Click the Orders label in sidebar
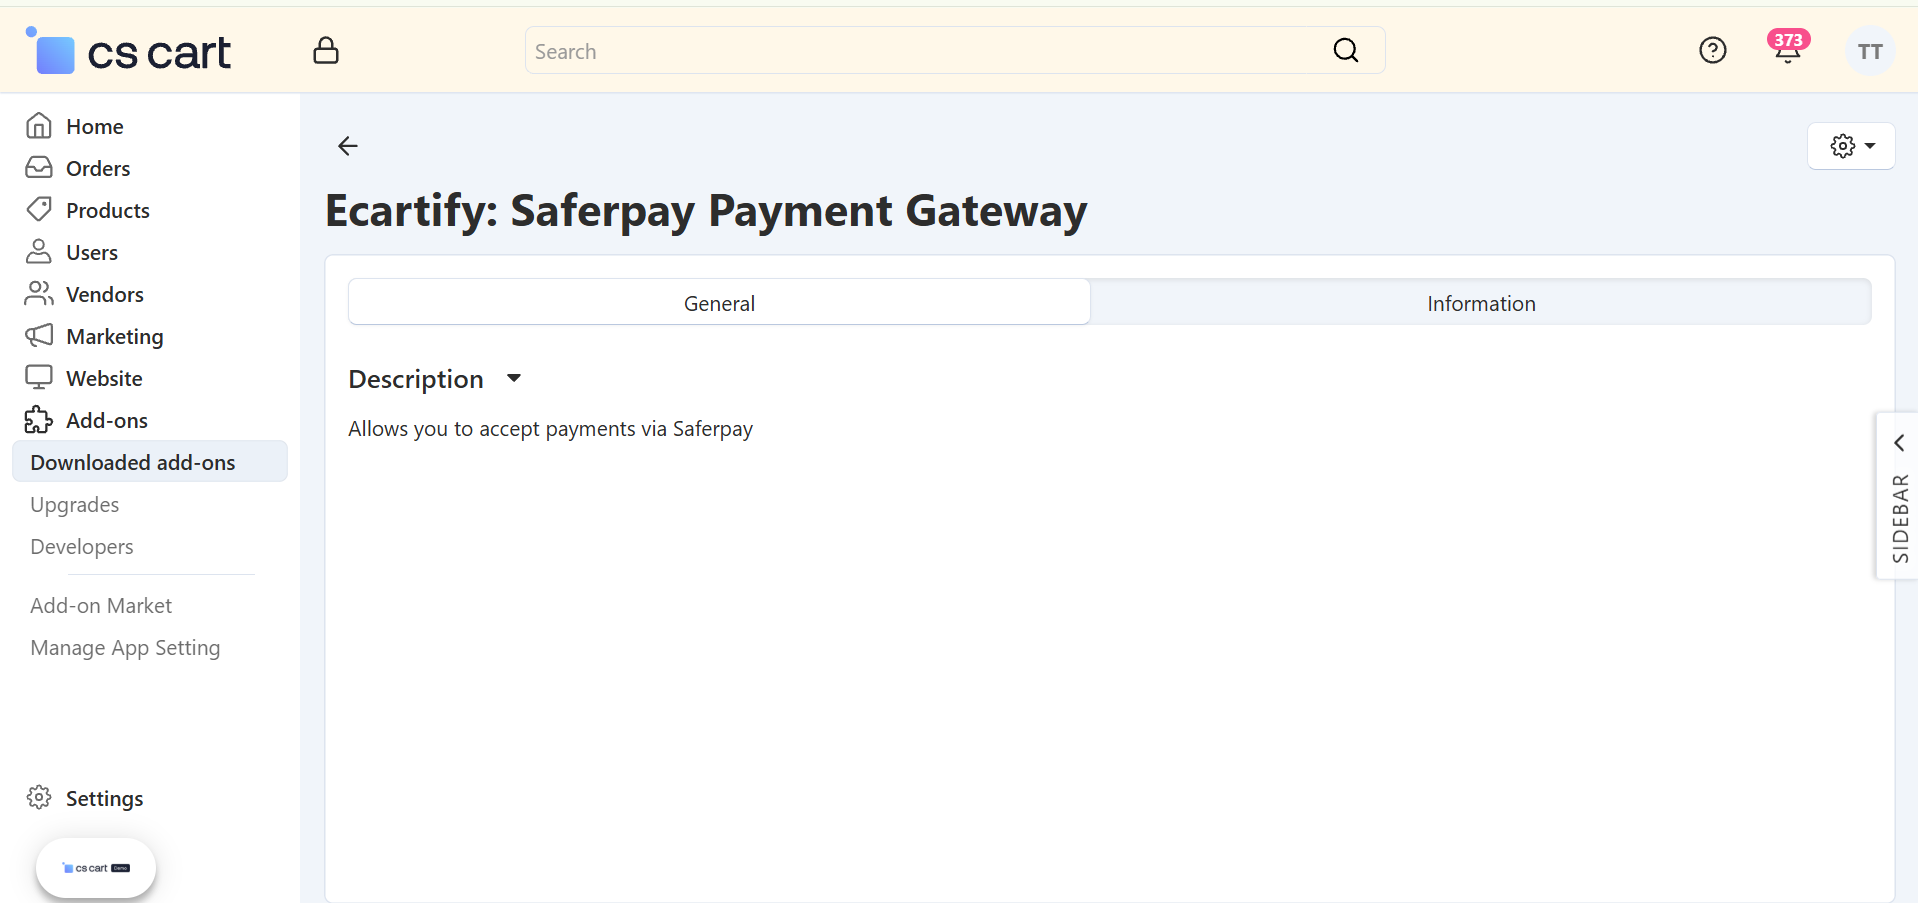This screenshot has width=1918, height=903. (x=98, y=169)
